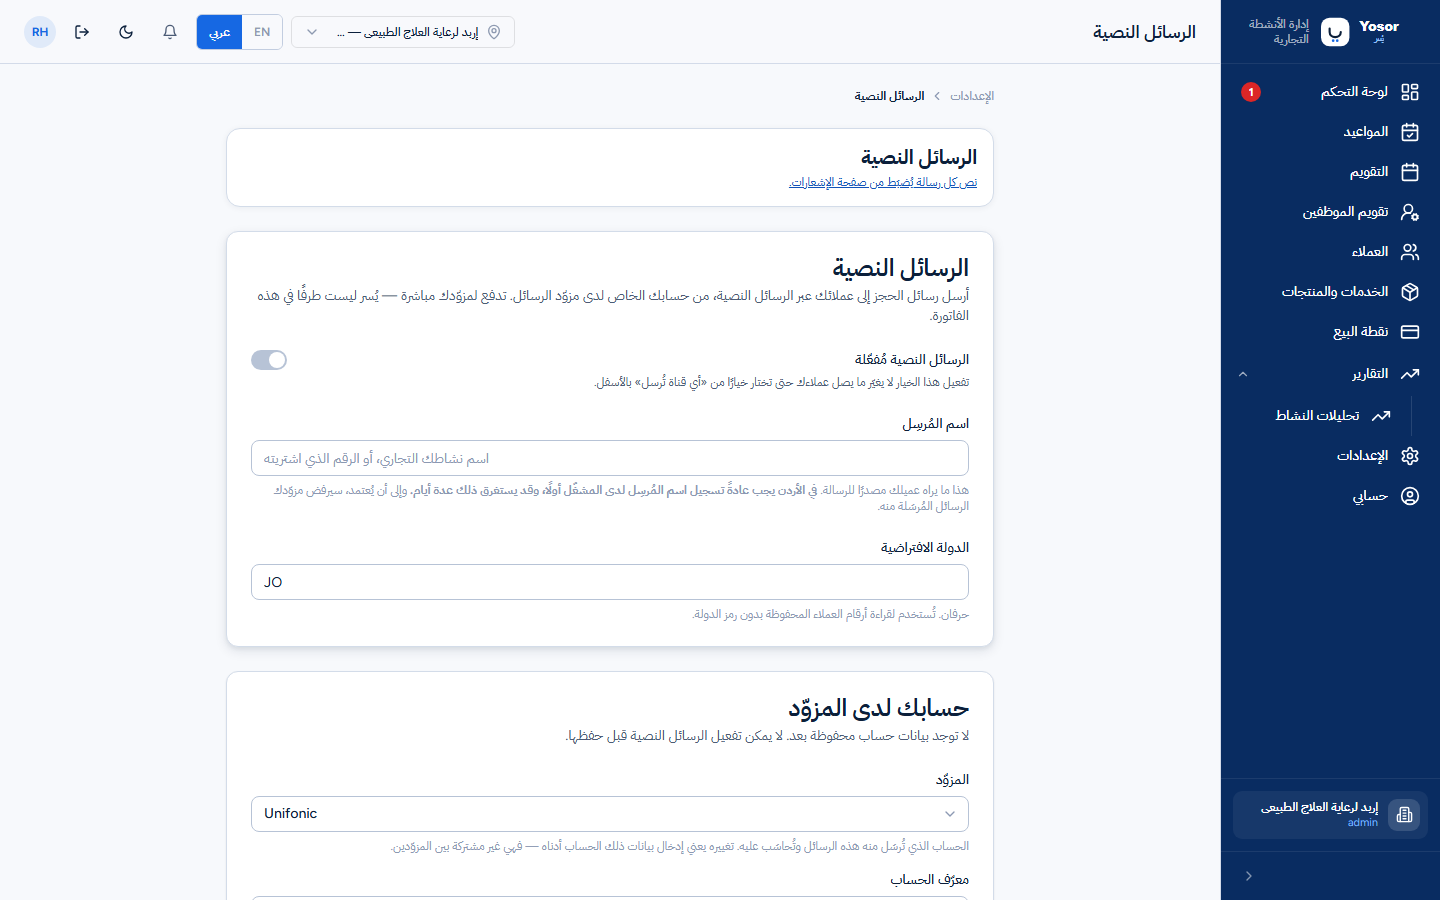Click the calendar icon beside التقويم
Image resolution: width=1440 pixels, height=900 pixels.
[x=1410, y=172]
